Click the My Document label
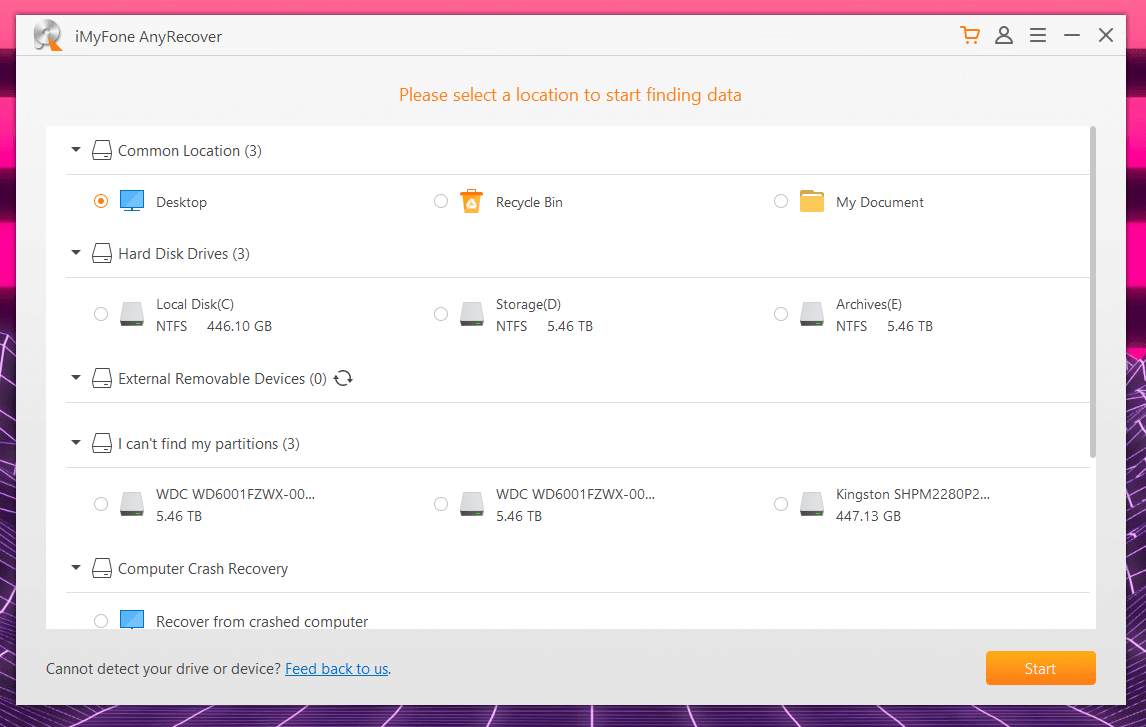1146x727 pixels. (x=880, y=202)
